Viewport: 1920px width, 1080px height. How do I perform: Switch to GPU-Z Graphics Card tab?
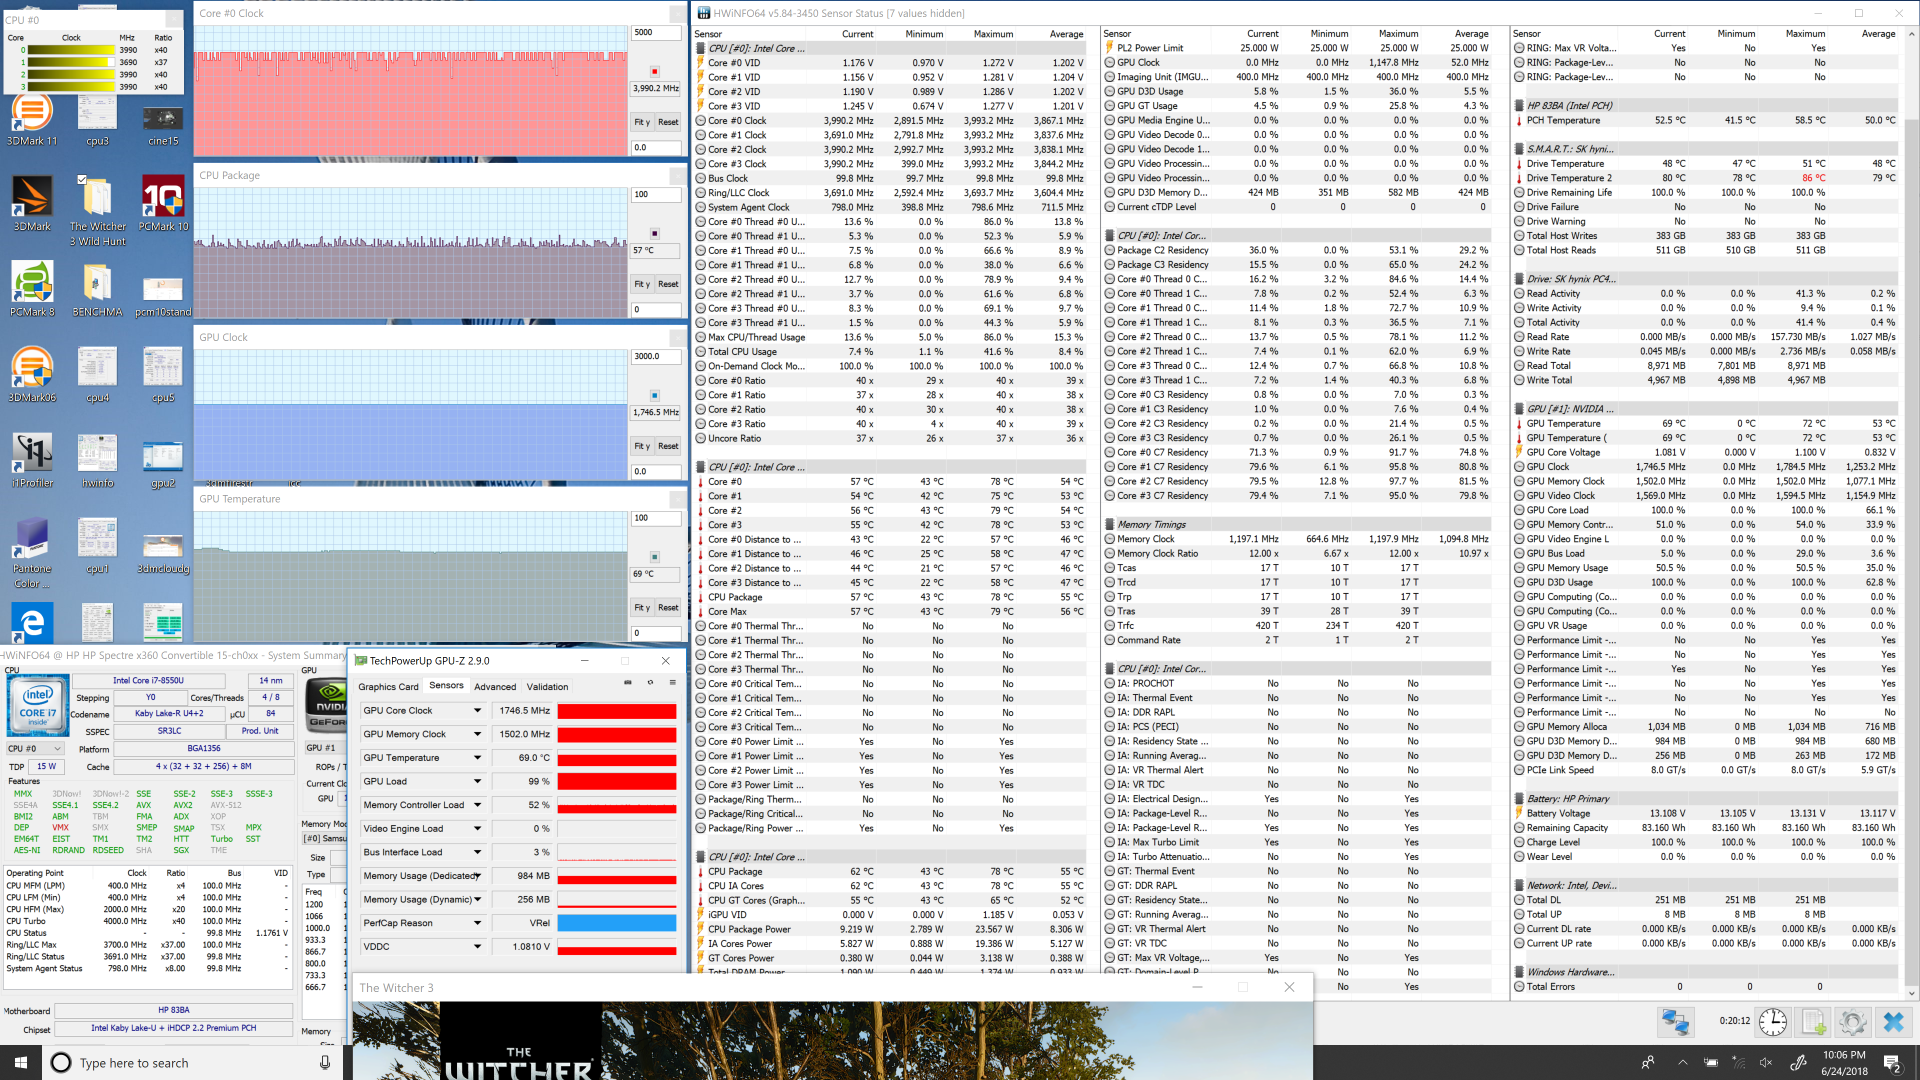(x=388, y=687)
